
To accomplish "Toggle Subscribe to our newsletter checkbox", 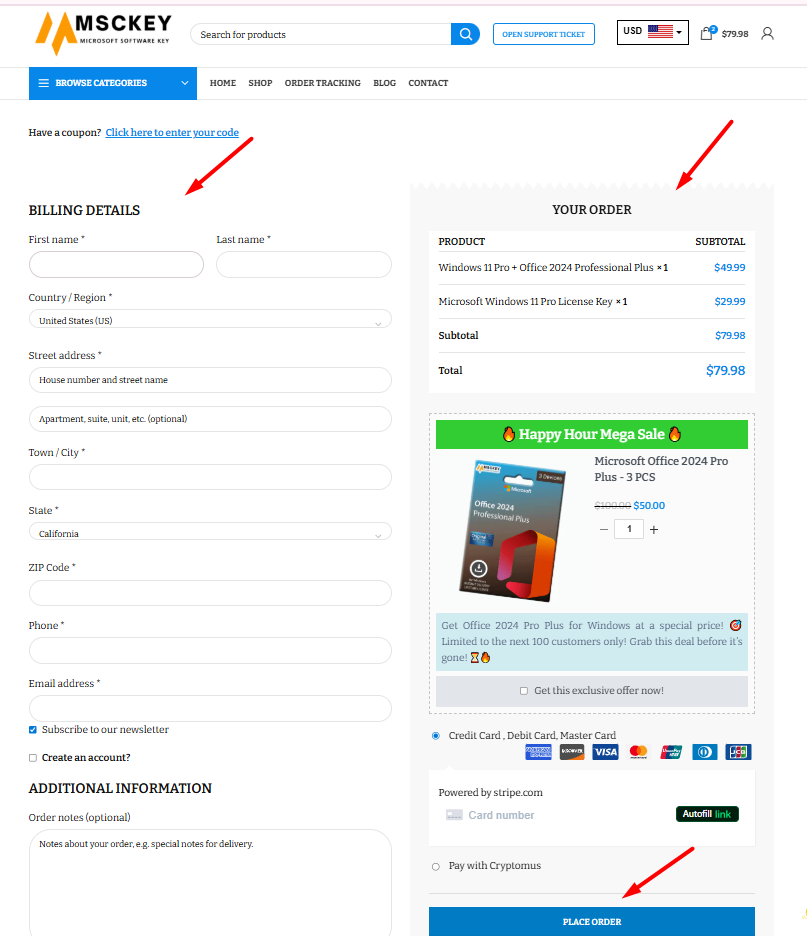I will 33,729.
